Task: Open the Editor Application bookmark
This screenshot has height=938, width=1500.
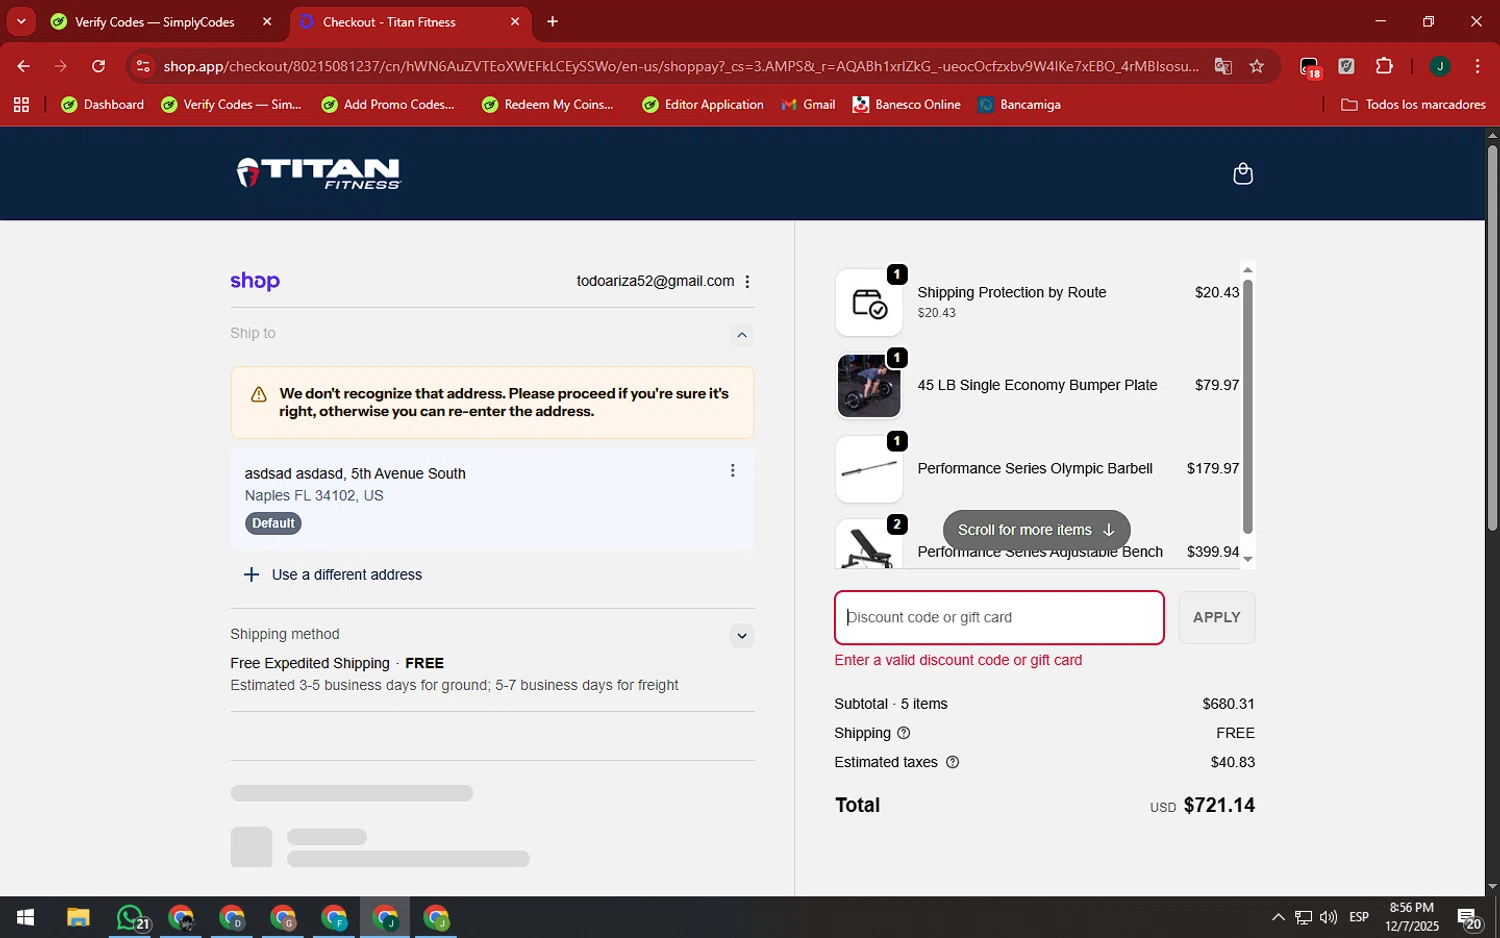Action: pos(703,104)
